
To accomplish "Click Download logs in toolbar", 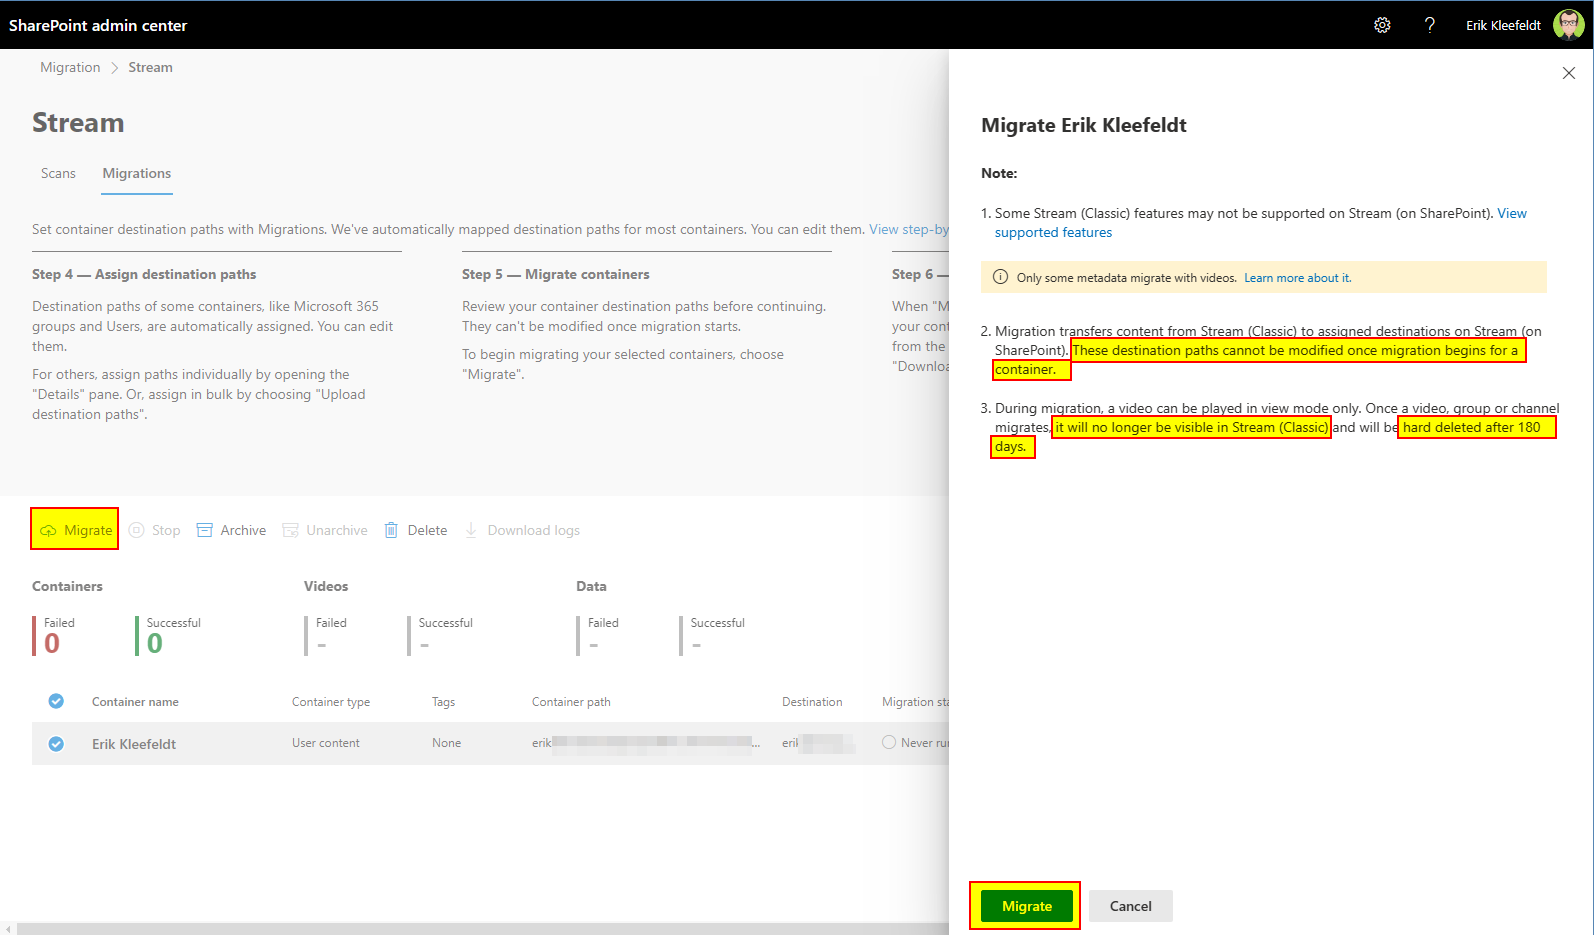I will coord(522,530).
